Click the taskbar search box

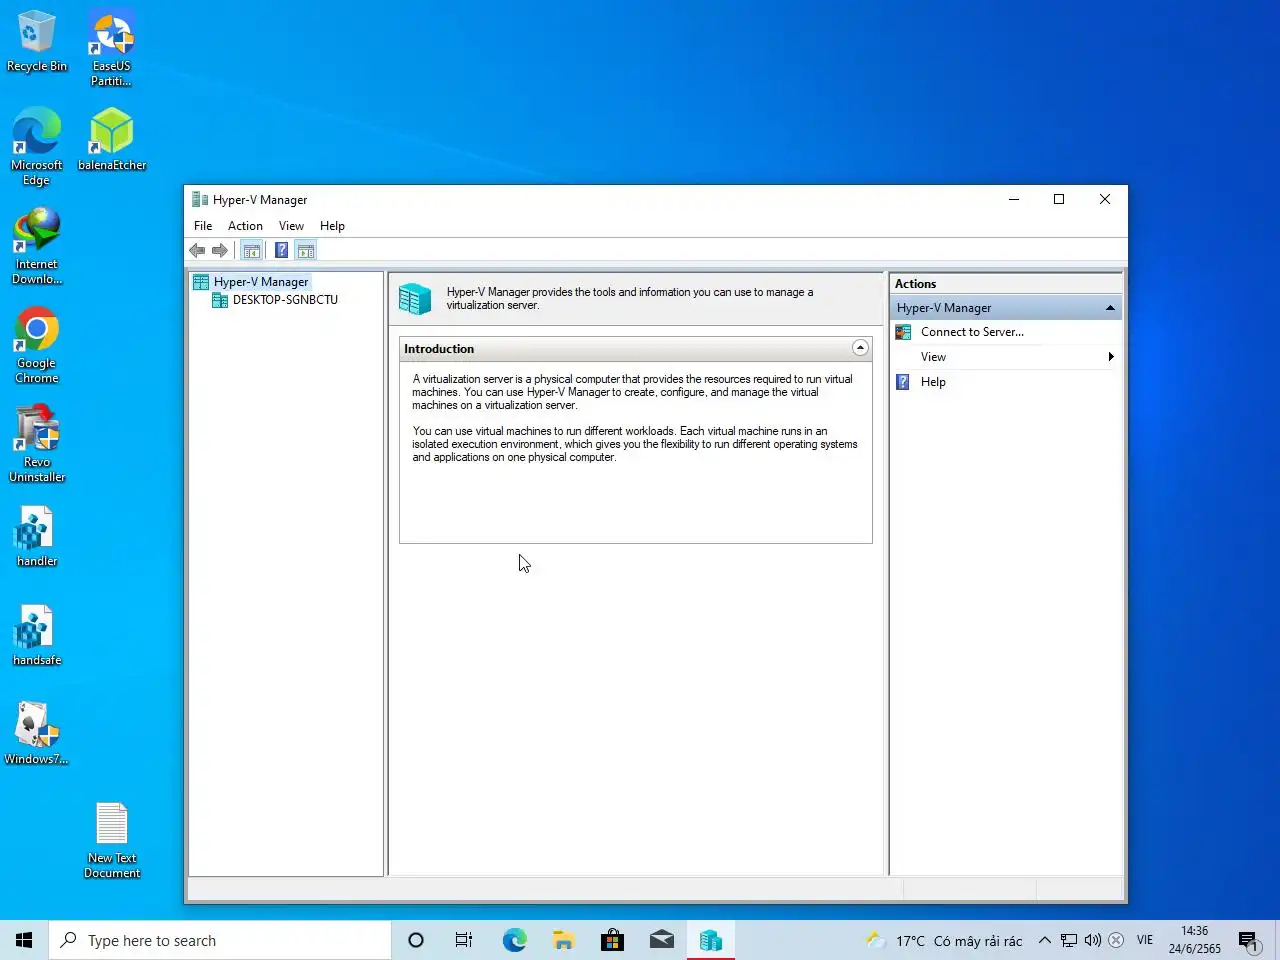click(x=220, y=940)
